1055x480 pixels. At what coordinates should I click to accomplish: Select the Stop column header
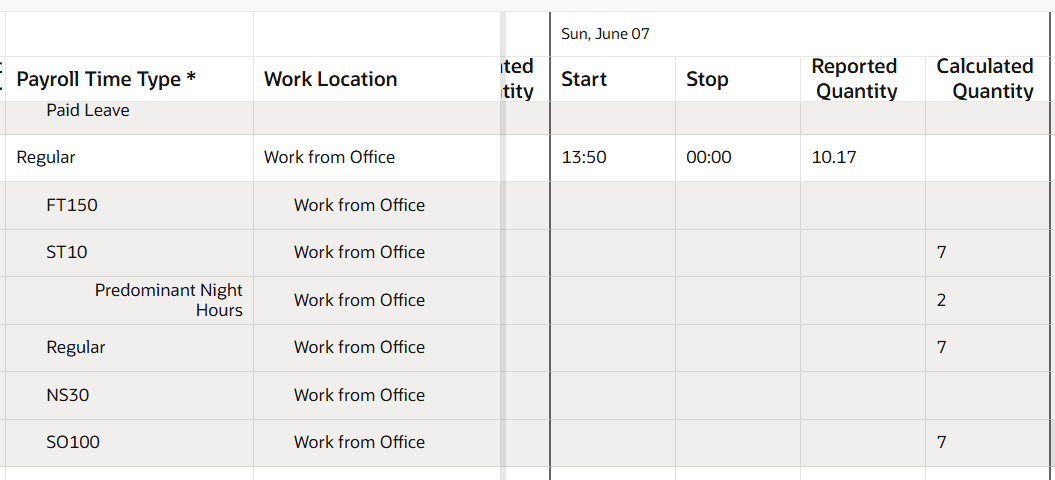[707, 79]
